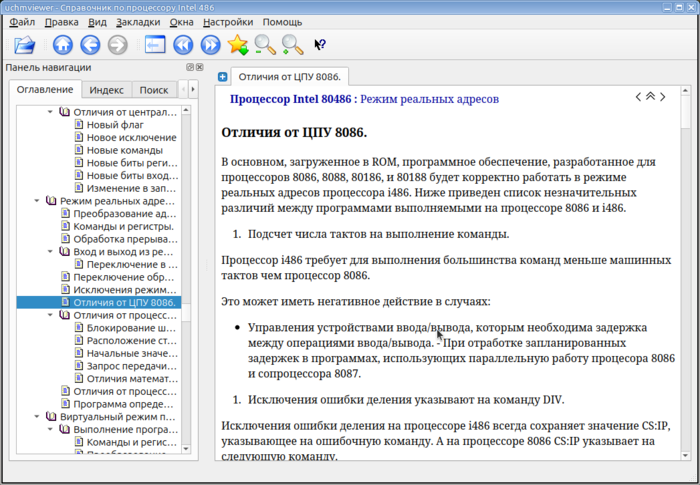This screenshot has height=485, width=700.
Task: Jump to previous contents page (double-left arrow)
Action: pos(182,45)
